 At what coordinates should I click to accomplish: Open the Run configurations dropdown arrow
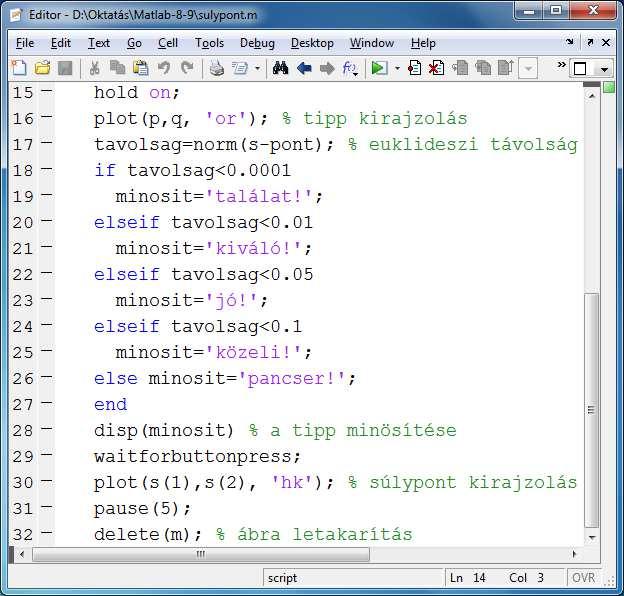[x=397, y=68]
